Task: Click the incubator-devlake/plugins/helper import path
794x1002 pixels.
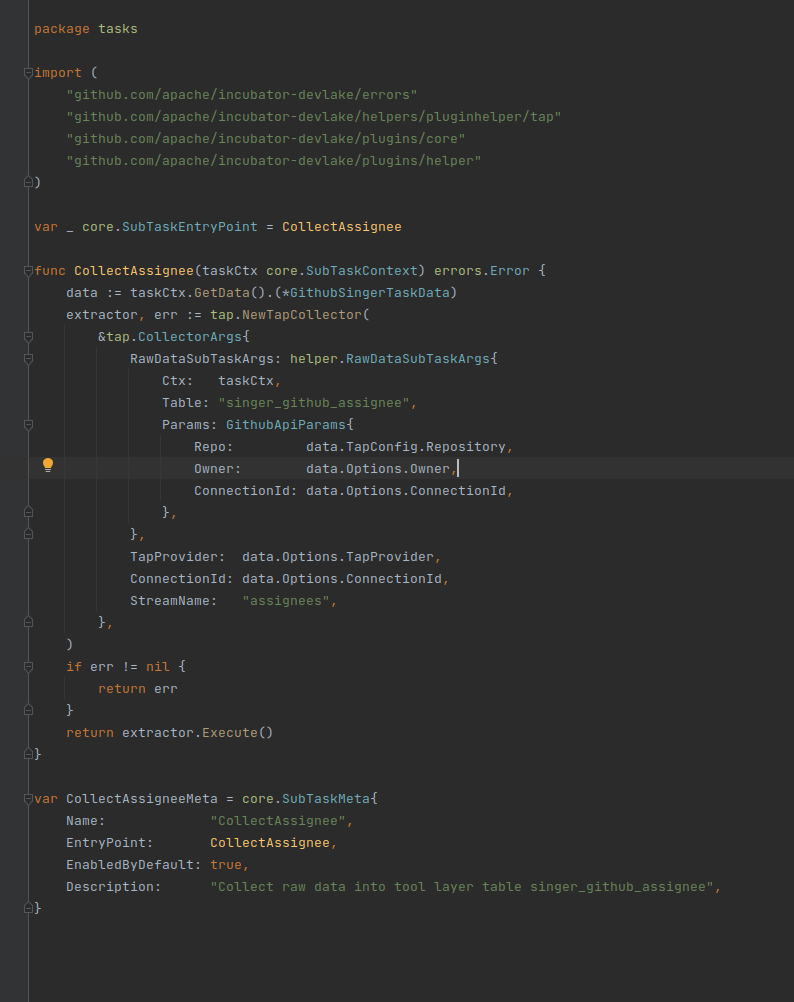Action: pyautogui.click(x=274, y=161)
